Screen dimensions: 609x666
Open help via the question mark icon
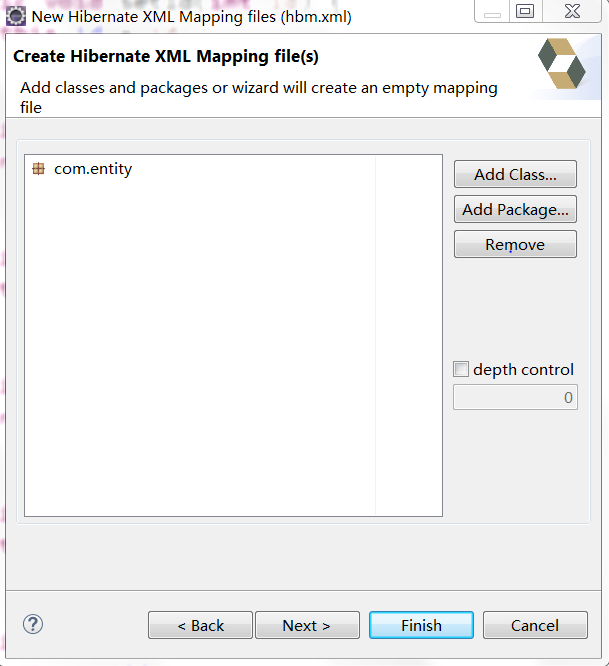(33, 624)
